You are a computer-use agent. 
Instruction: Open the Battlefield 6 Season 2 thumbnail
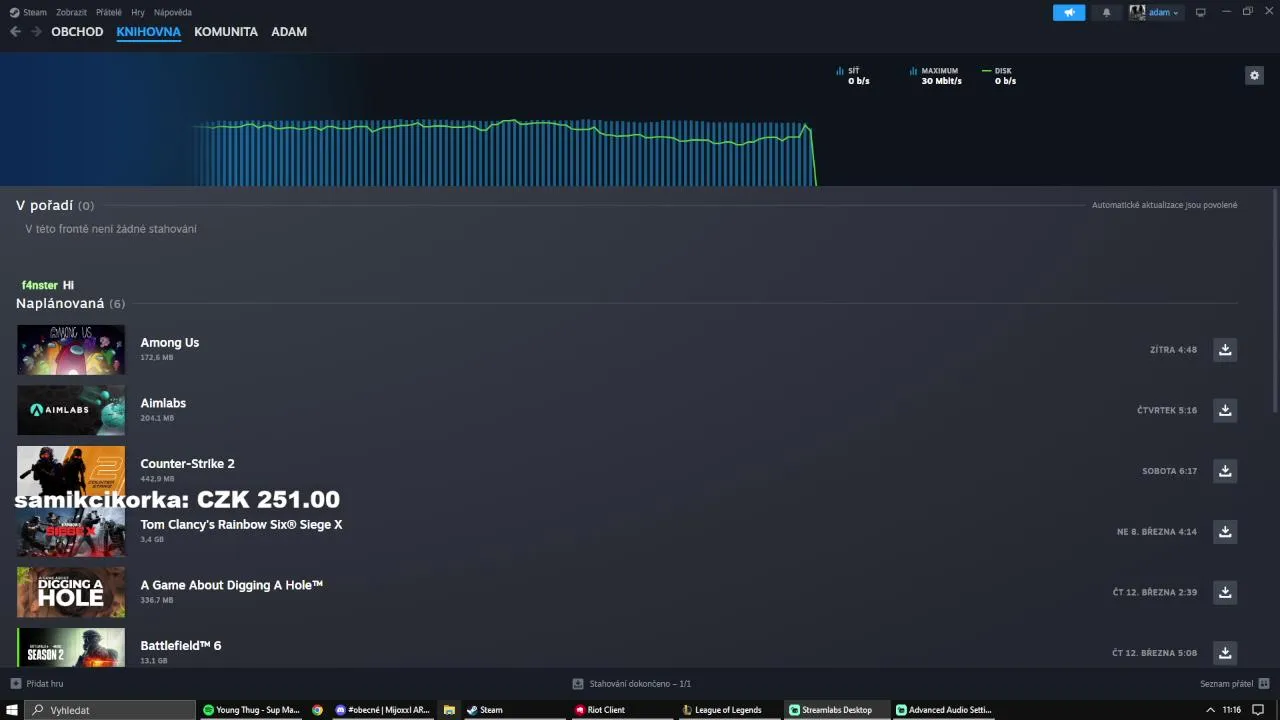71,647
